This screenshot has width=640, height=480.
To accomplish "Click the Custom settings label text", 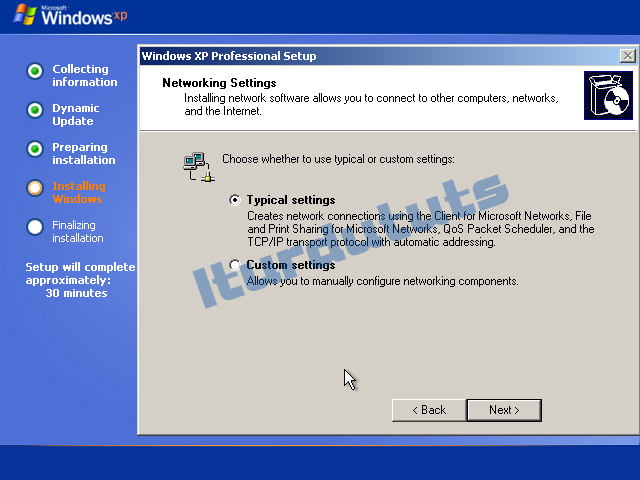I will click(x=291, y=265).
